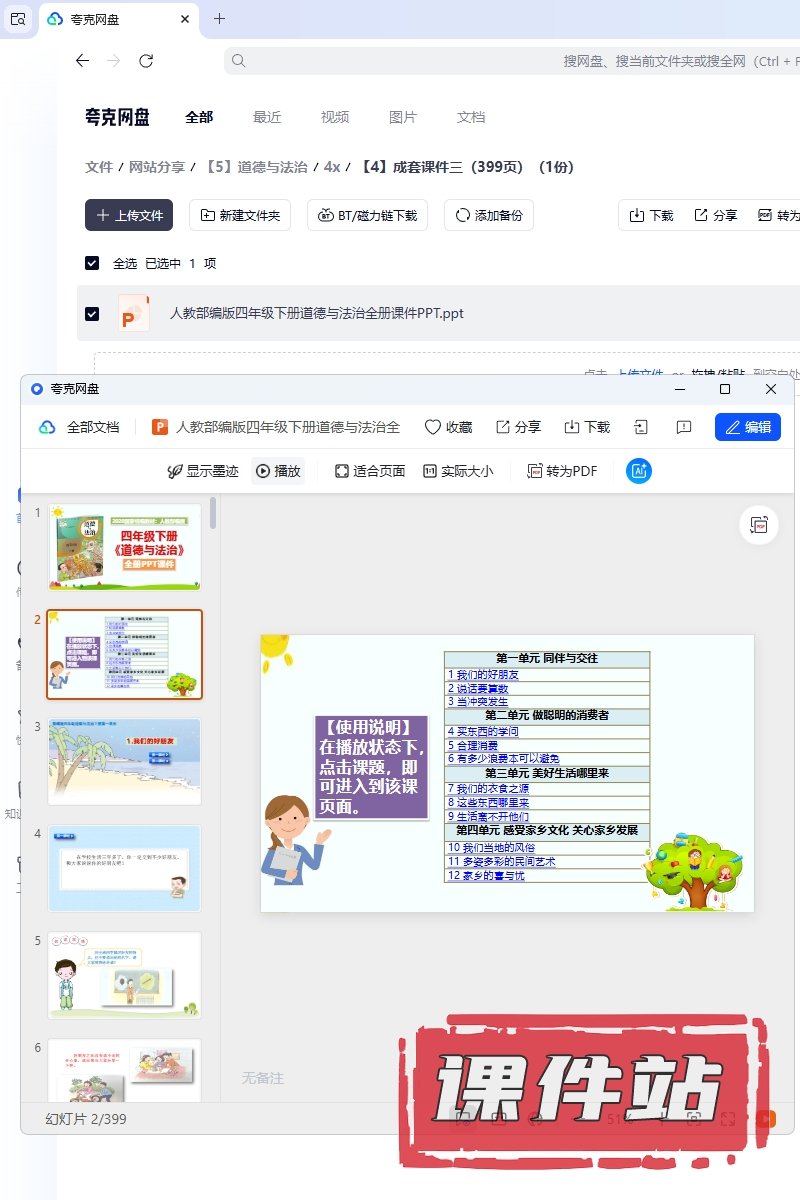
Task: Uncheck the 全选 select-all checkbox
Action: pyautogui.click(x=92, y=263)
